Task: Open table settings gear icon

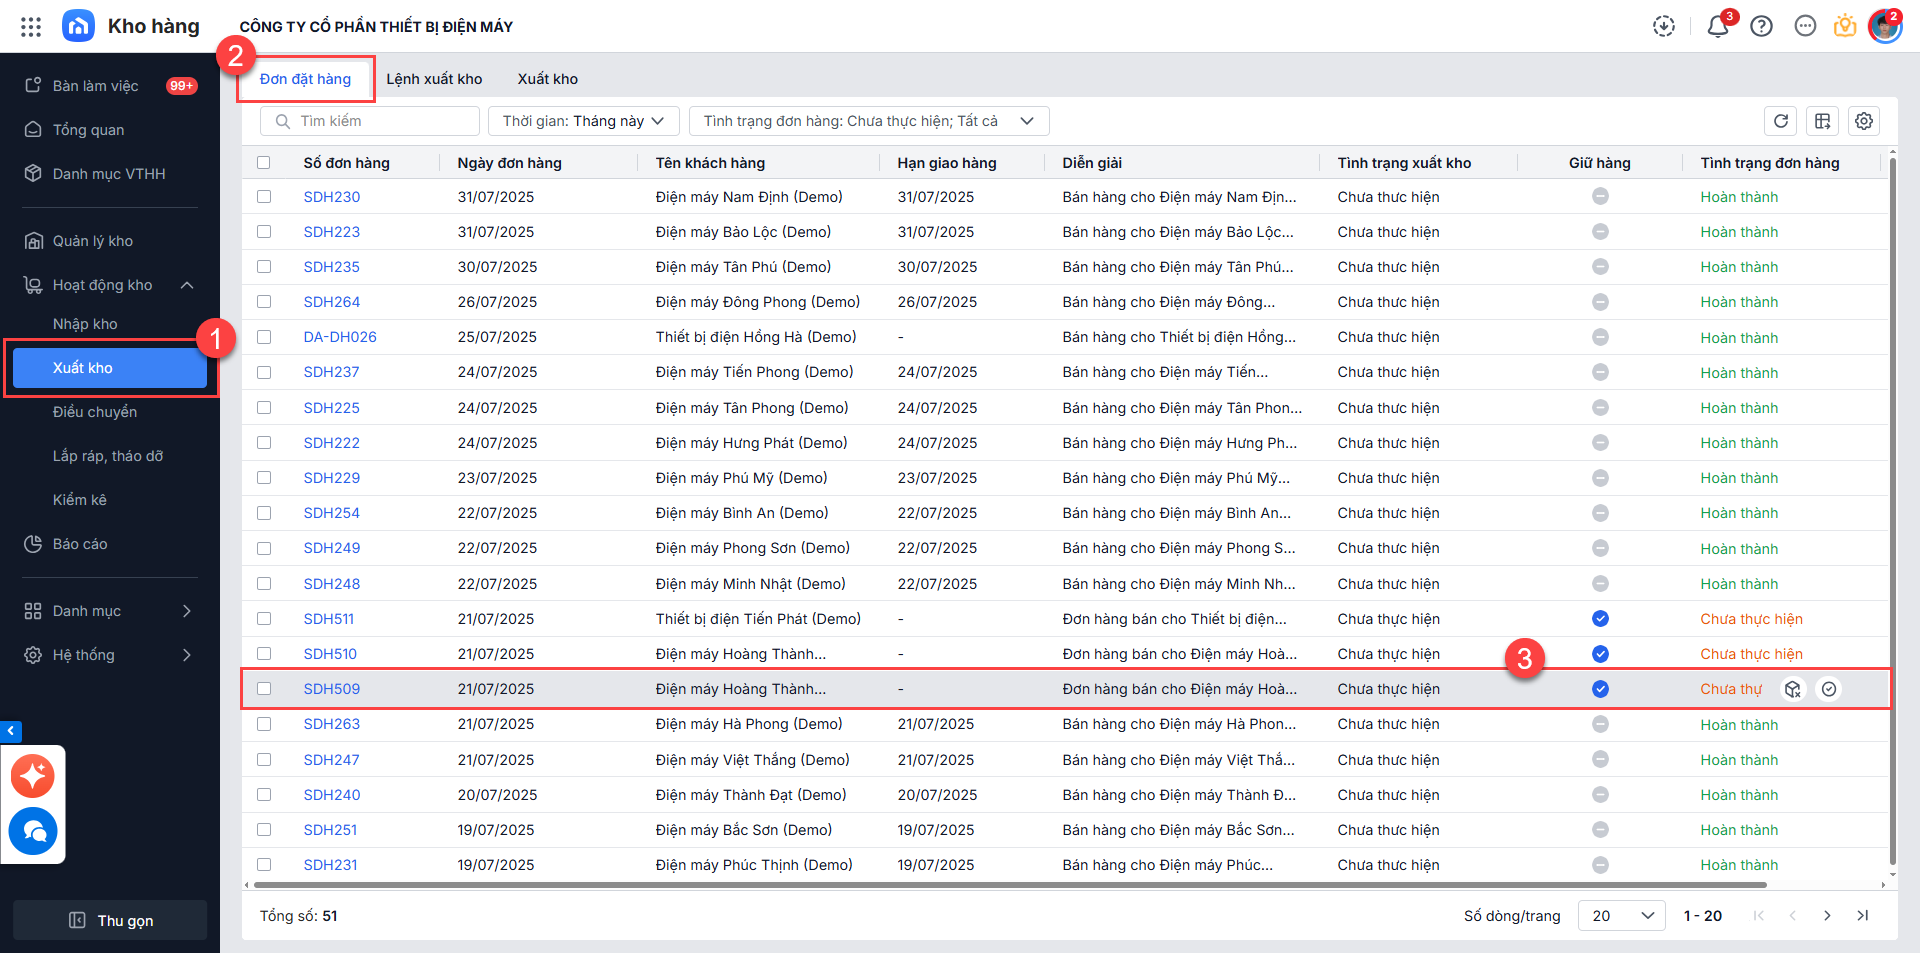Action: tap(1863, 121)
